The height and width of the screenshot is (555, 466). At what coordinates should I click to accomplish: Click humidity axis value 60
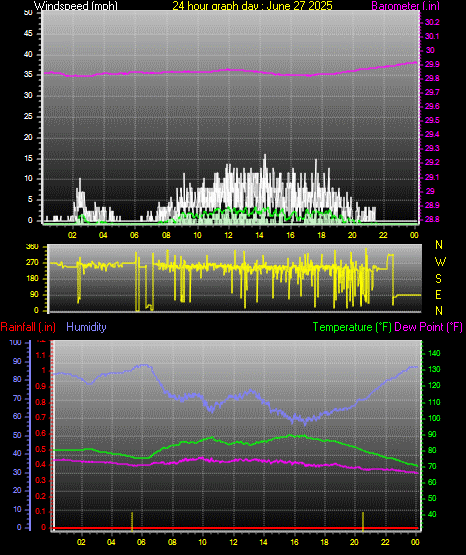point(17,417)
